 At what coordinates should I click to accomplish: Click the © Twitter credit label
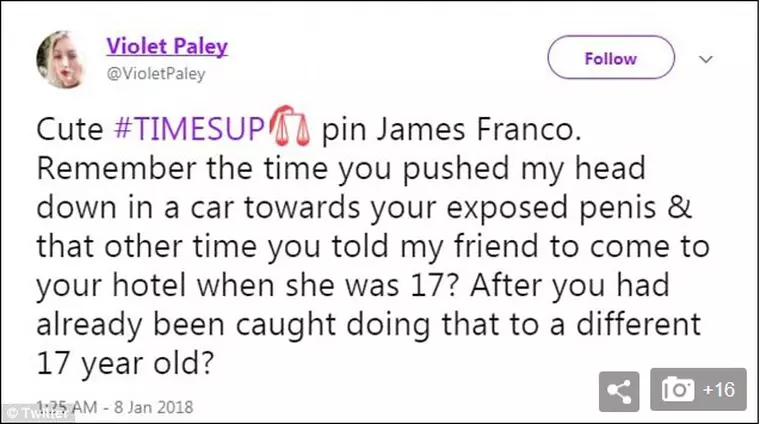tap(30, 412)
